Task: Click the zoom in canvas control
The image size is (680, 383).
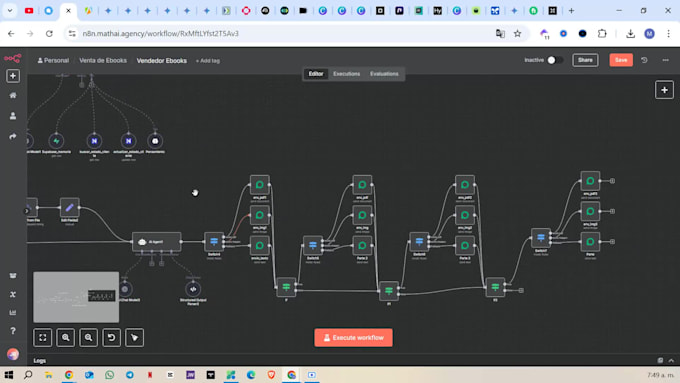Action: click(x=65, y=337)
